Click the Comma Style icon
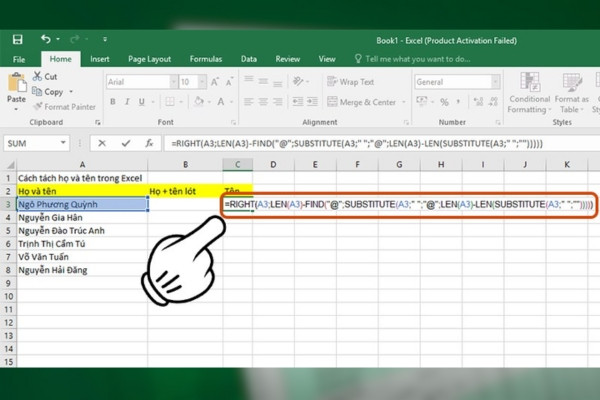Image resolution: width=600 pixels, height=400 pixels. pyautogui.click(x=458, y=101)
